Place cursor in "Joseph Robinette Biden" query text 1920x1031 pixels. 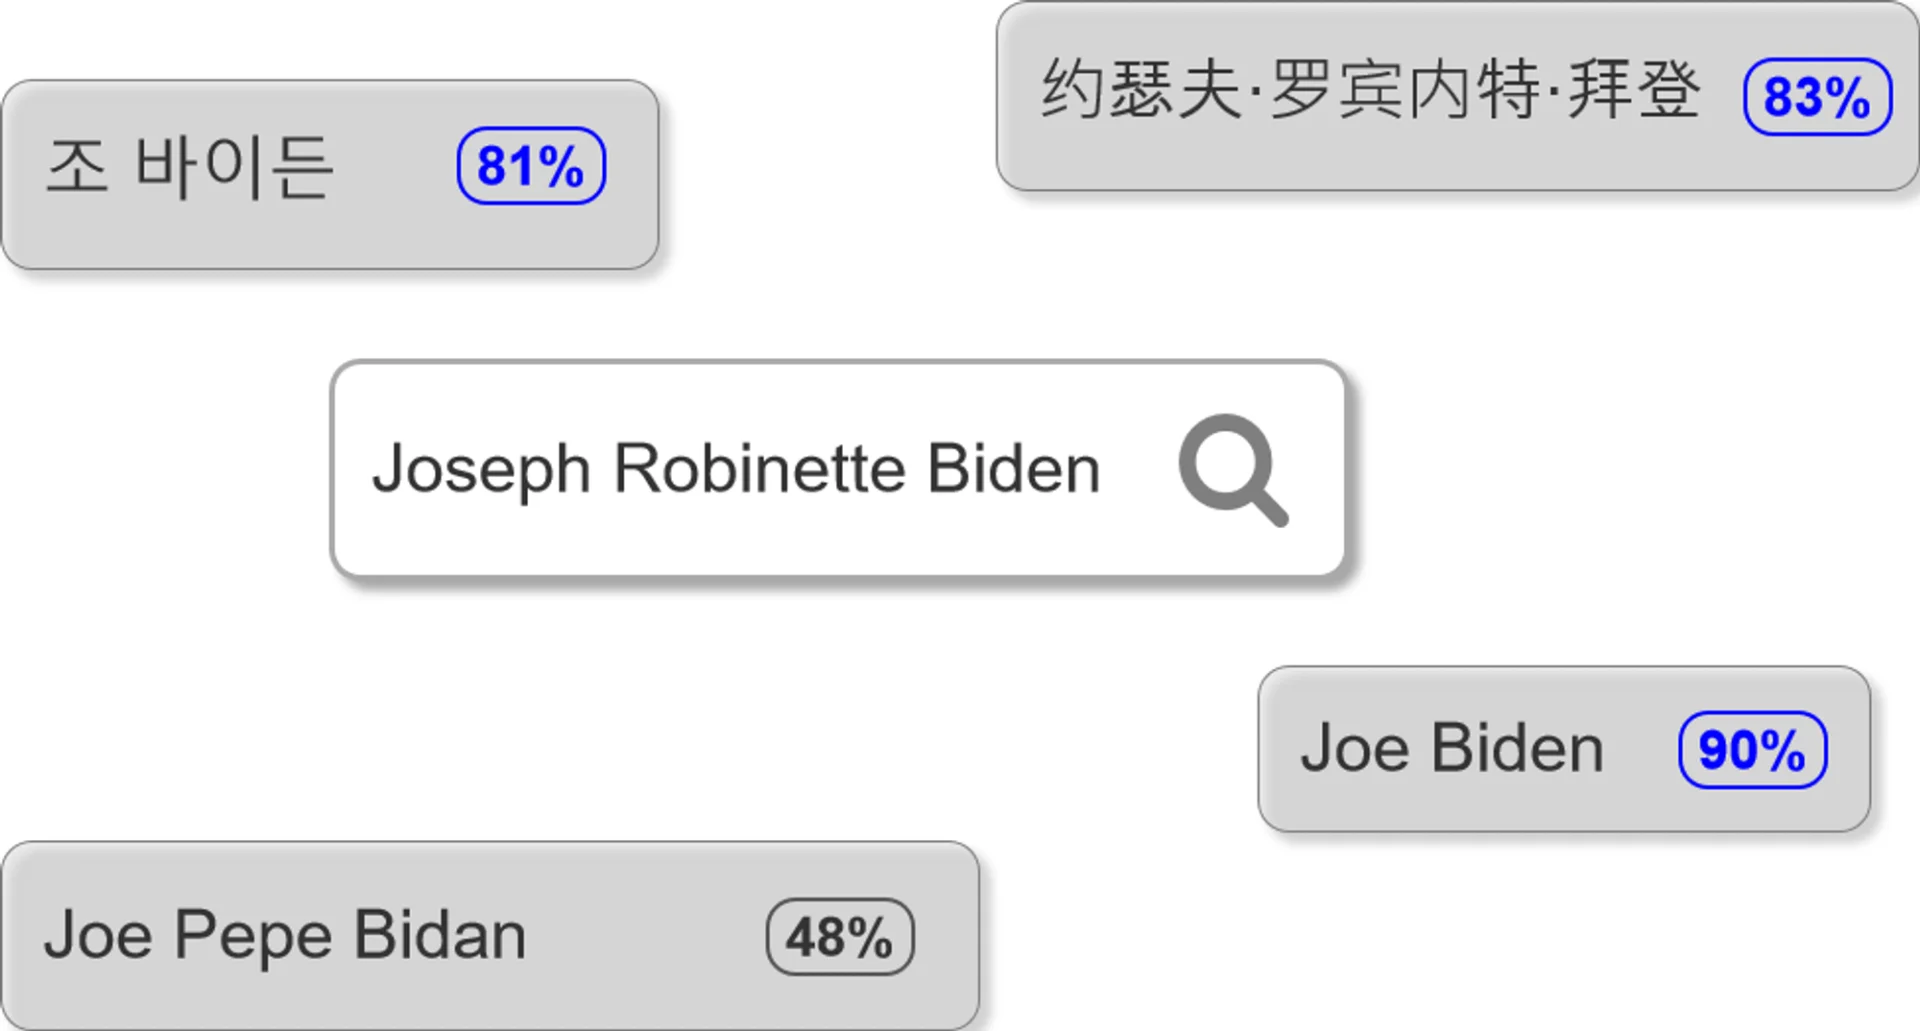[x=736, y=468]
